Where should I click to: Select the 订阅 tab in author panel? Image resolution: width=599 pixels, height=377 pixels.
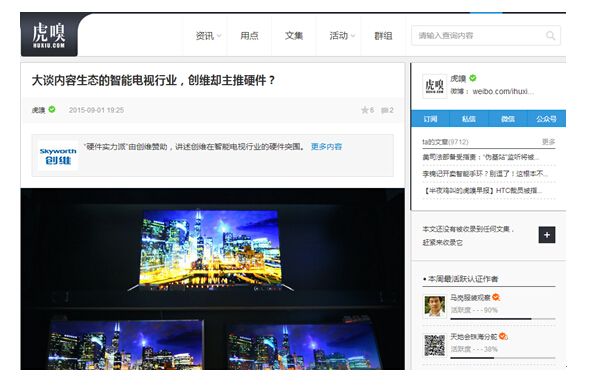tap(430, 119)
